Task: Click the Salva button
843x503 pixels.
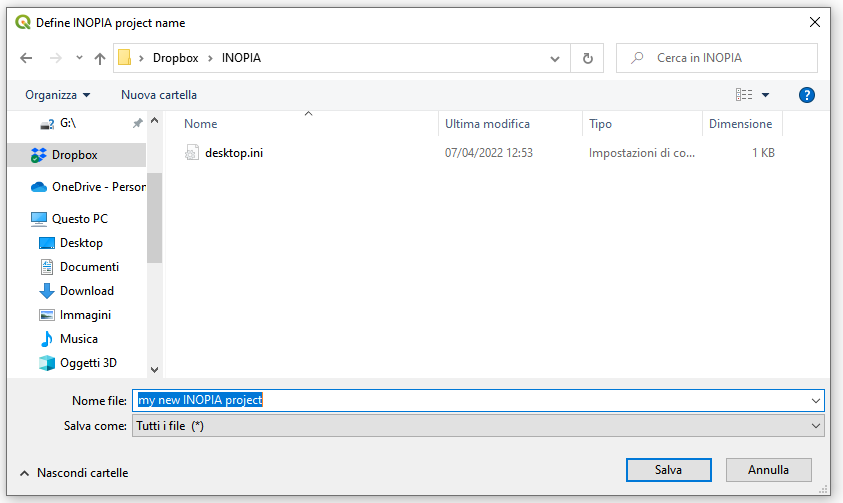Action: point(668,470)
